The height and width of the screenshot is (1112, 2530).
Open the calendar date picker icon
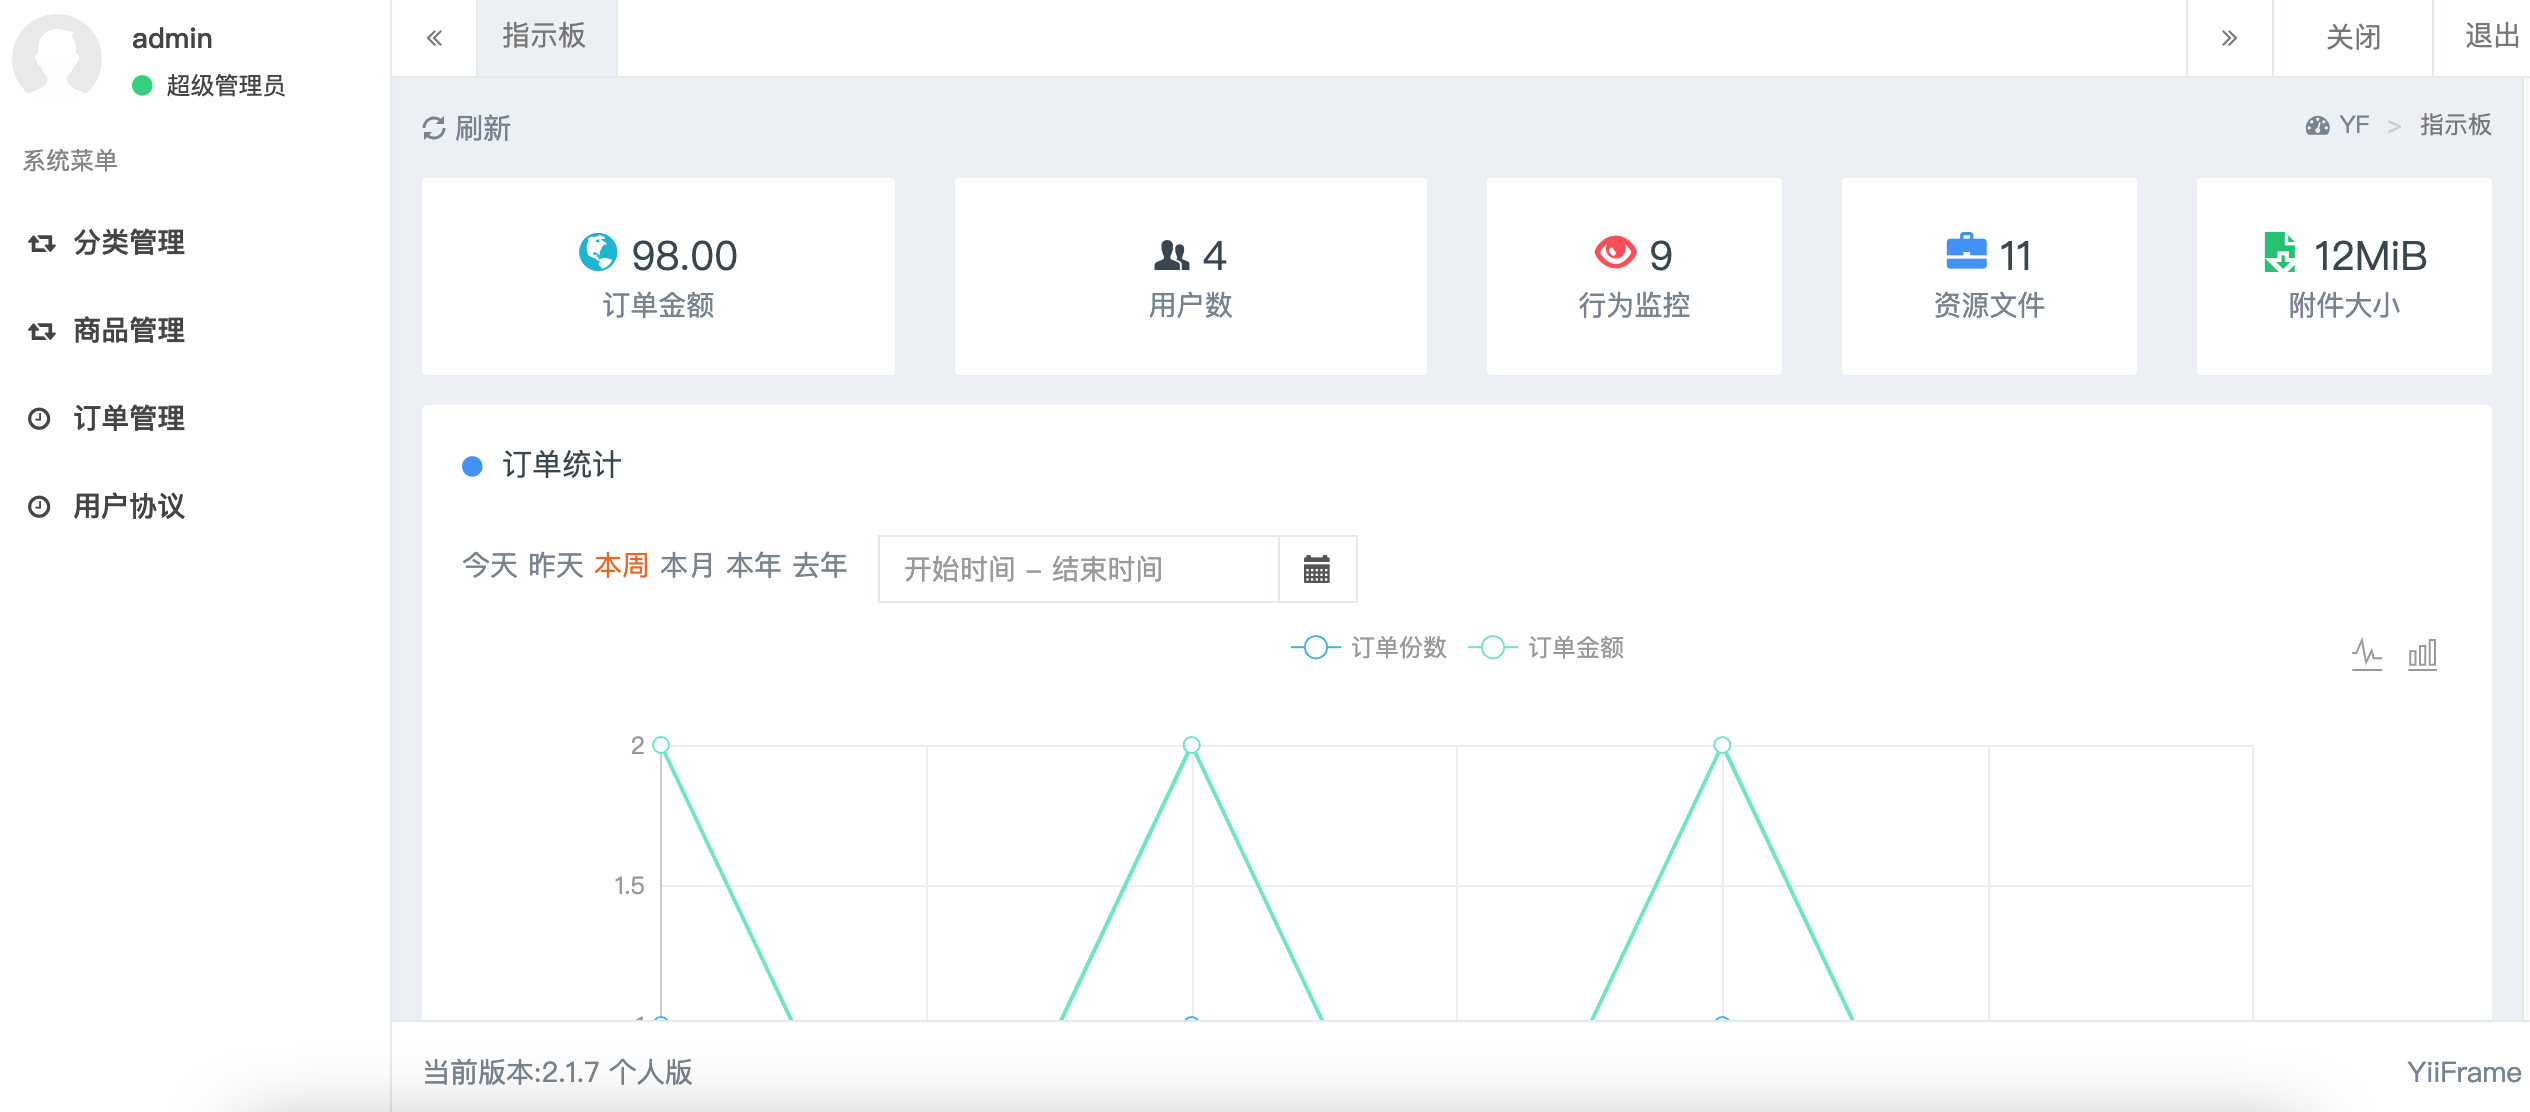[x=1317, y=569]
